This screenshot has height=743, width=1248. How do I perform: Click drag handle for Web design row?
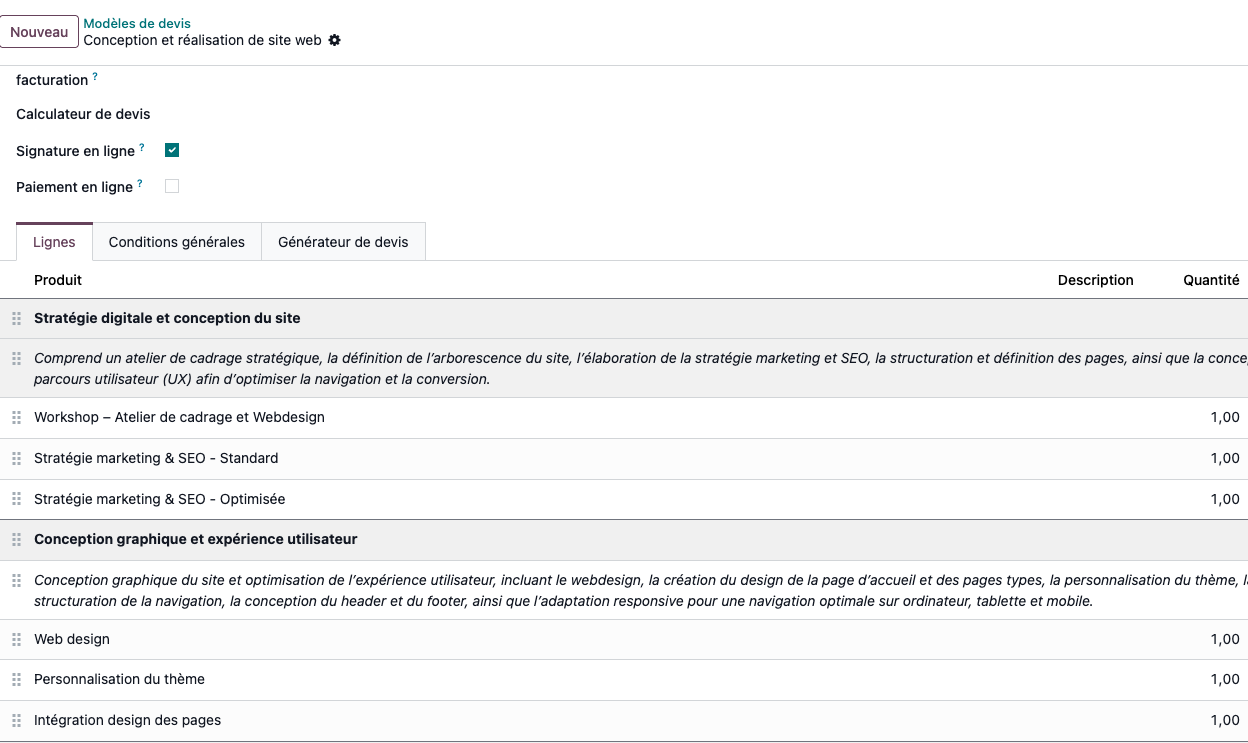point(16,639)
